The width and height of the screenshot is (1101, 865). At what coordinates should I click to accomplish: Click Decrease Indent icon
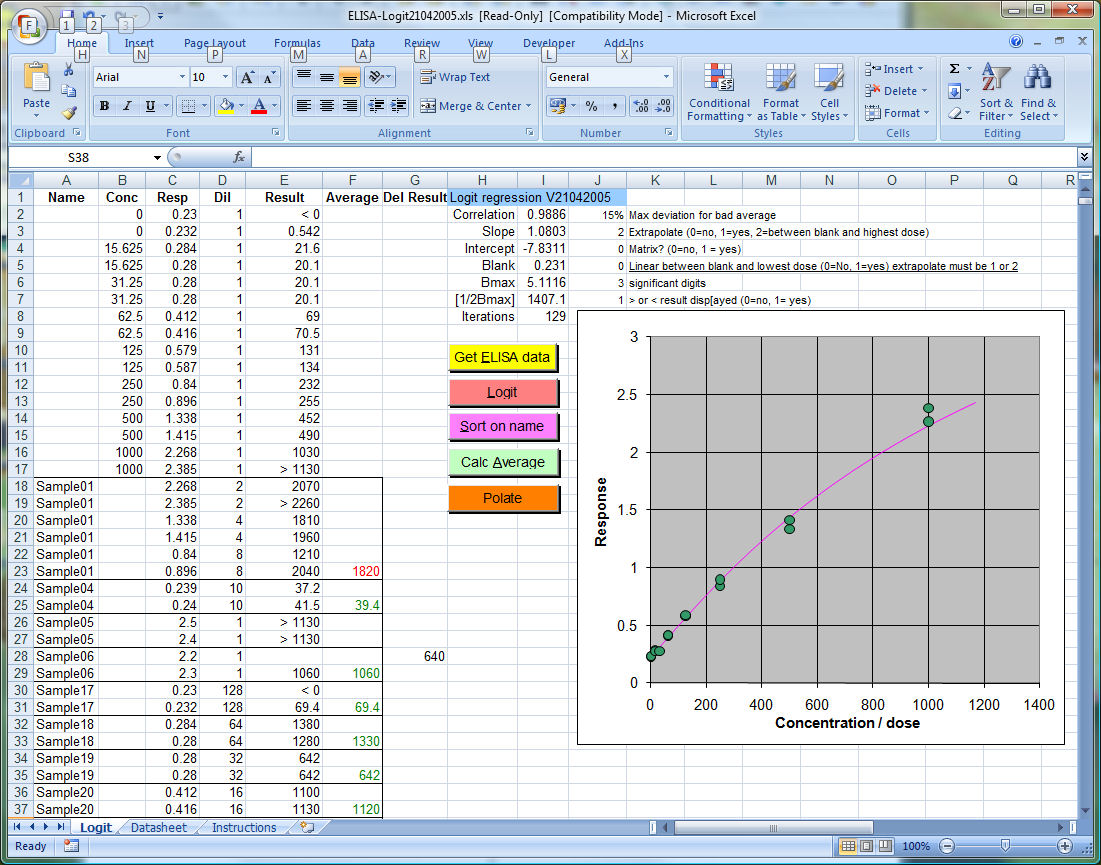coord(376,106)
